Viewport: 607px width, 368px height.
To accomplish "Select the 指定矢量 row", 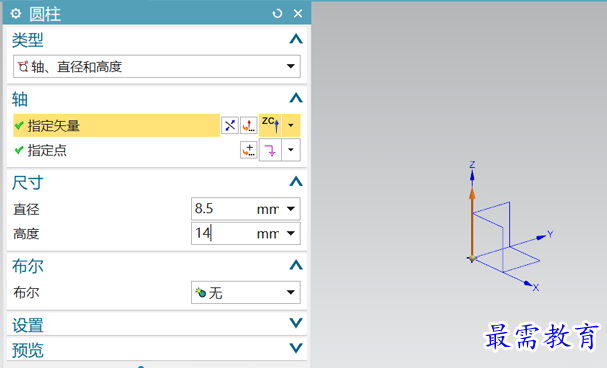I will point(116,125).
